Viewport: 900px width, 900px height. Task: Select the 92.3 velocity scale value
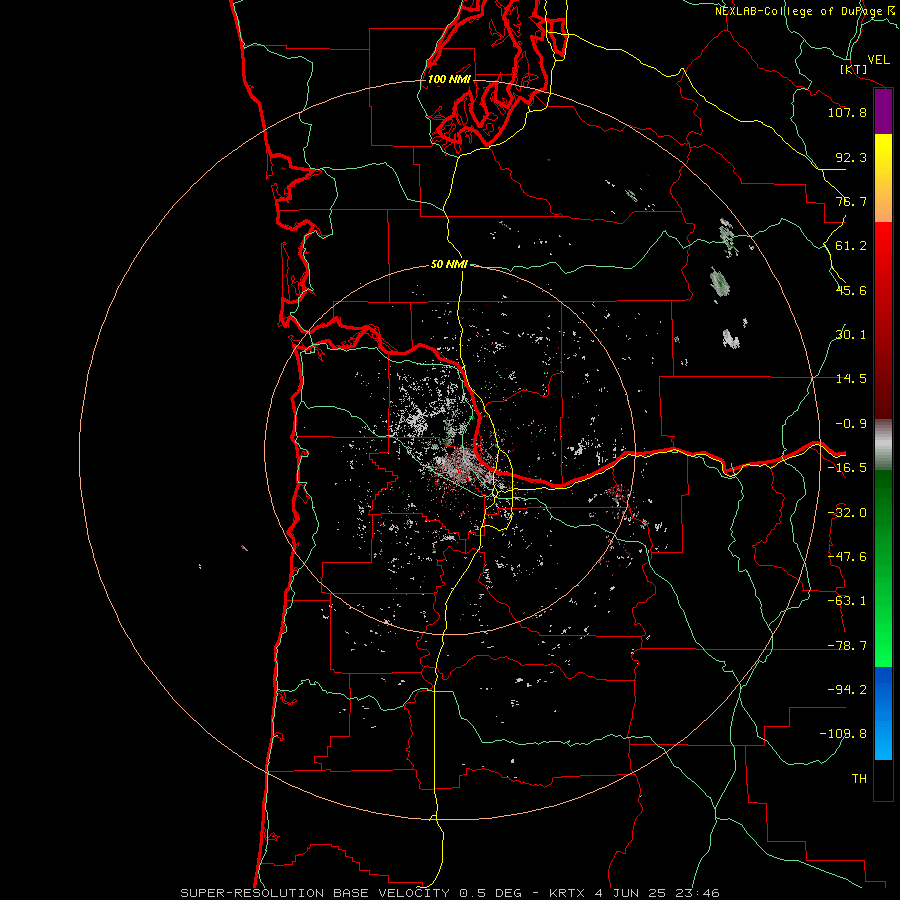(851, 157)
